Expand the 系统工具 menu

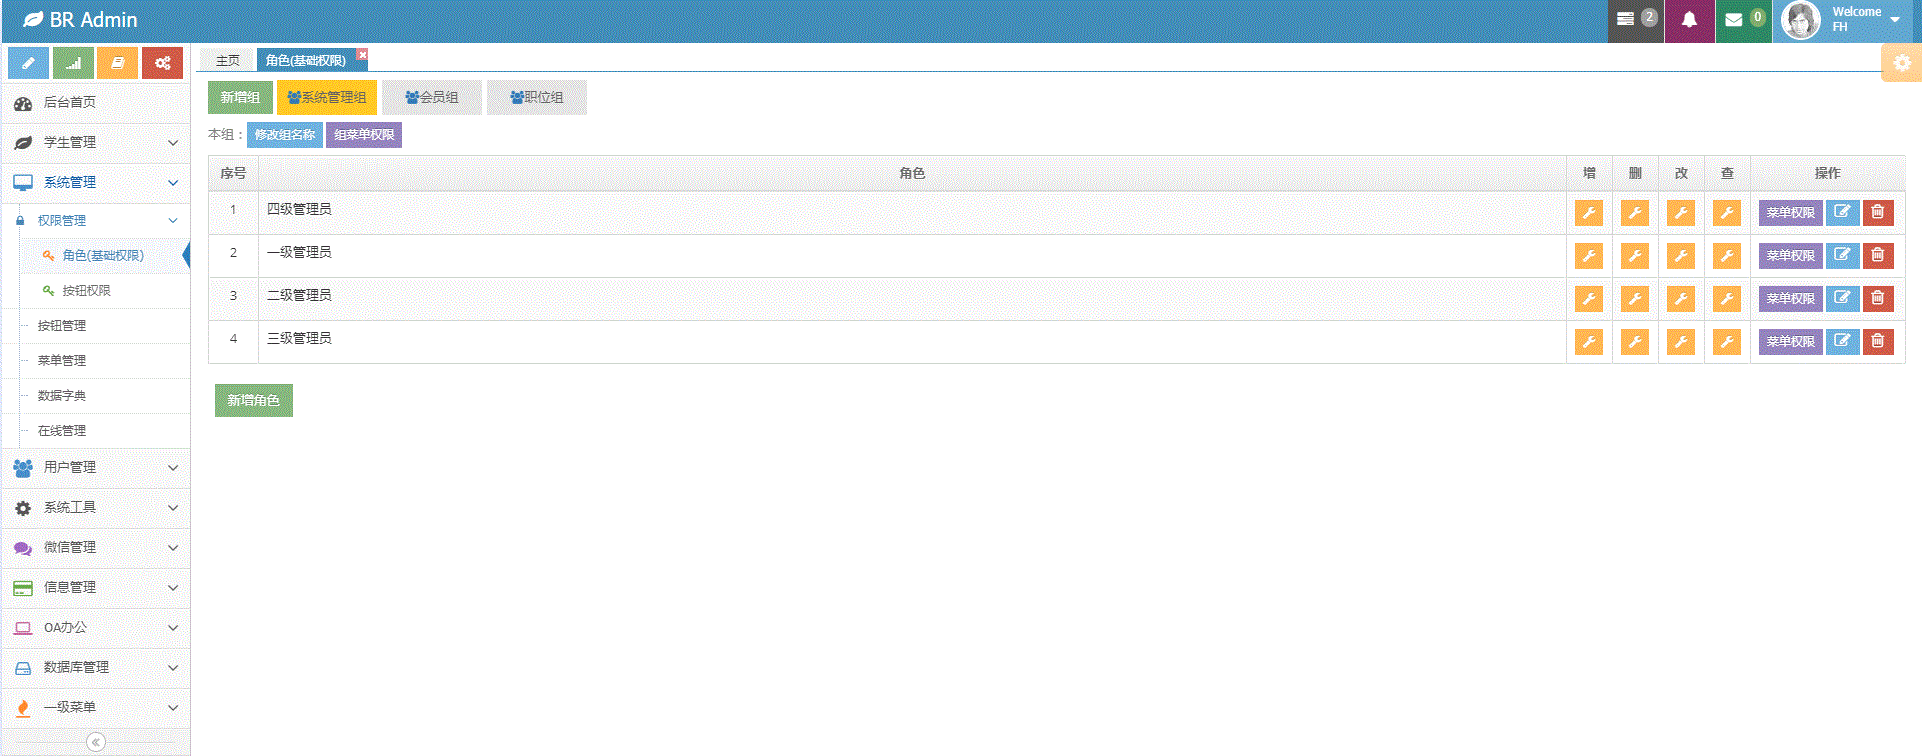95,508
